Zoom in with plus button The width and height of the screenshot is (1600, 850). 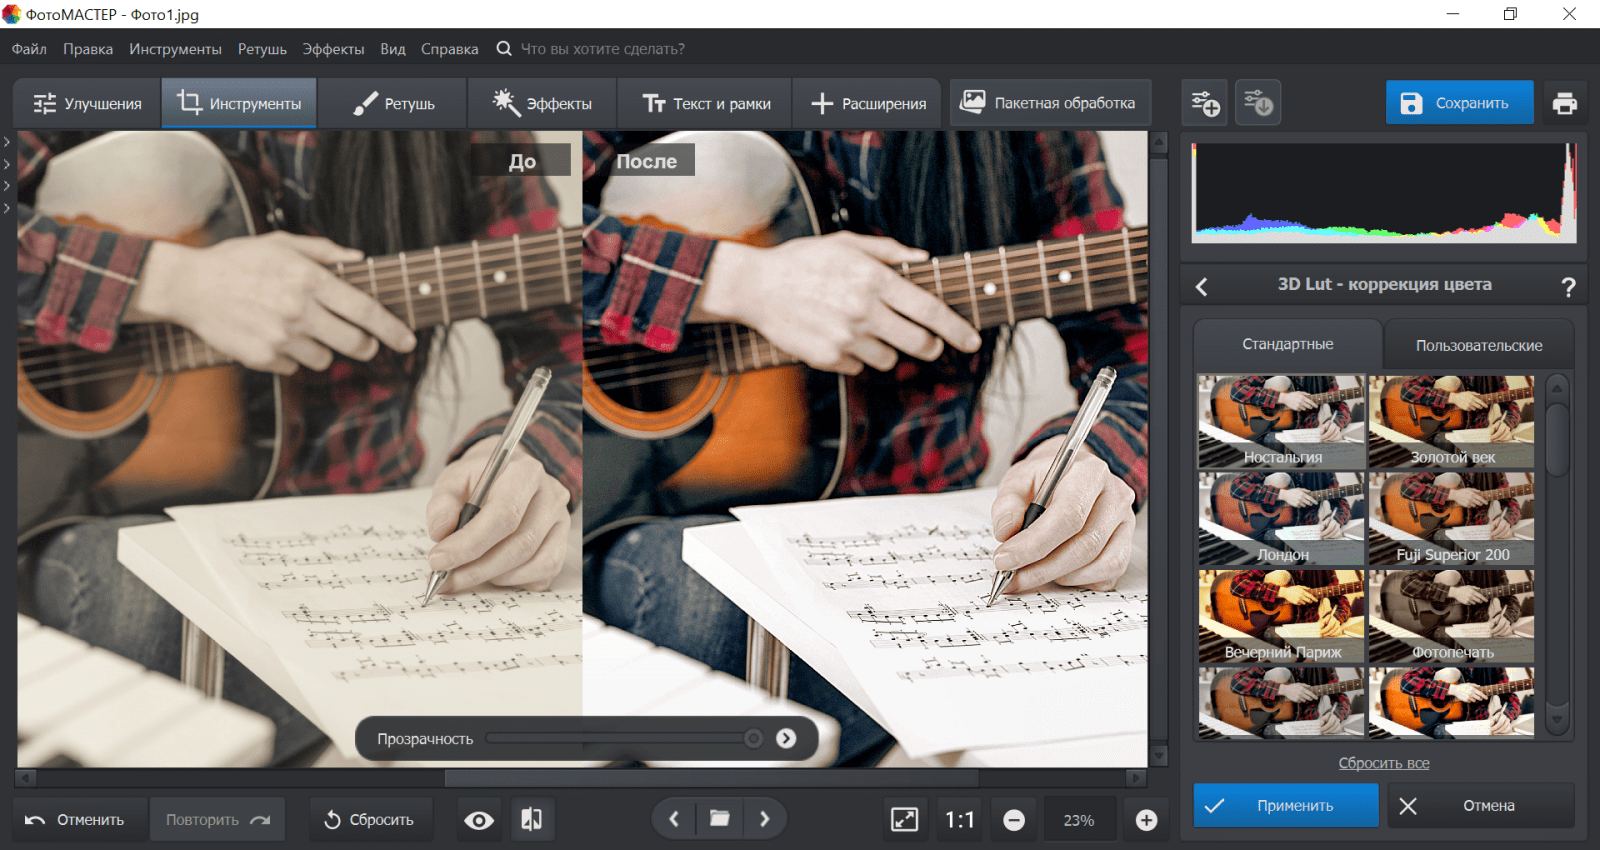1146,820
